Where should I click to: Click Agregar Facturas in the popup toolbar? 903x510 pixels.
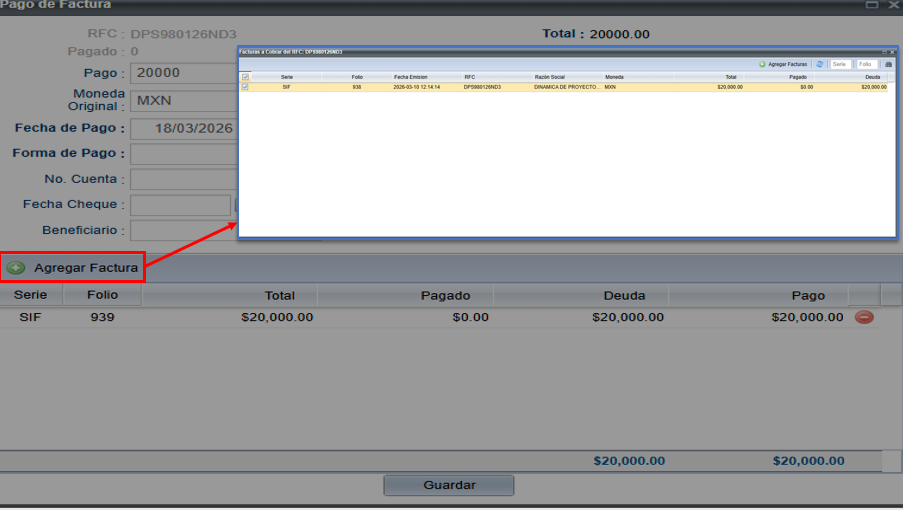coord(783,64)
